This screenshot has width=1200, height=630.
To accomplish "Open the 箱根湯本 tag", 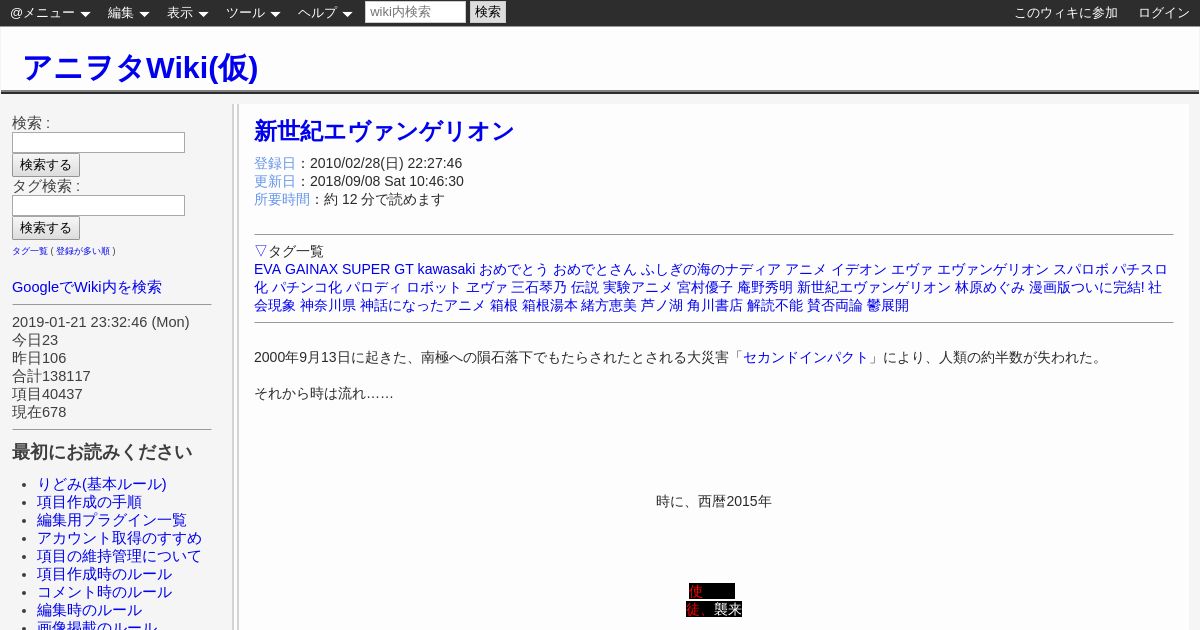I will pyautogui.click(x=550, y=306).
